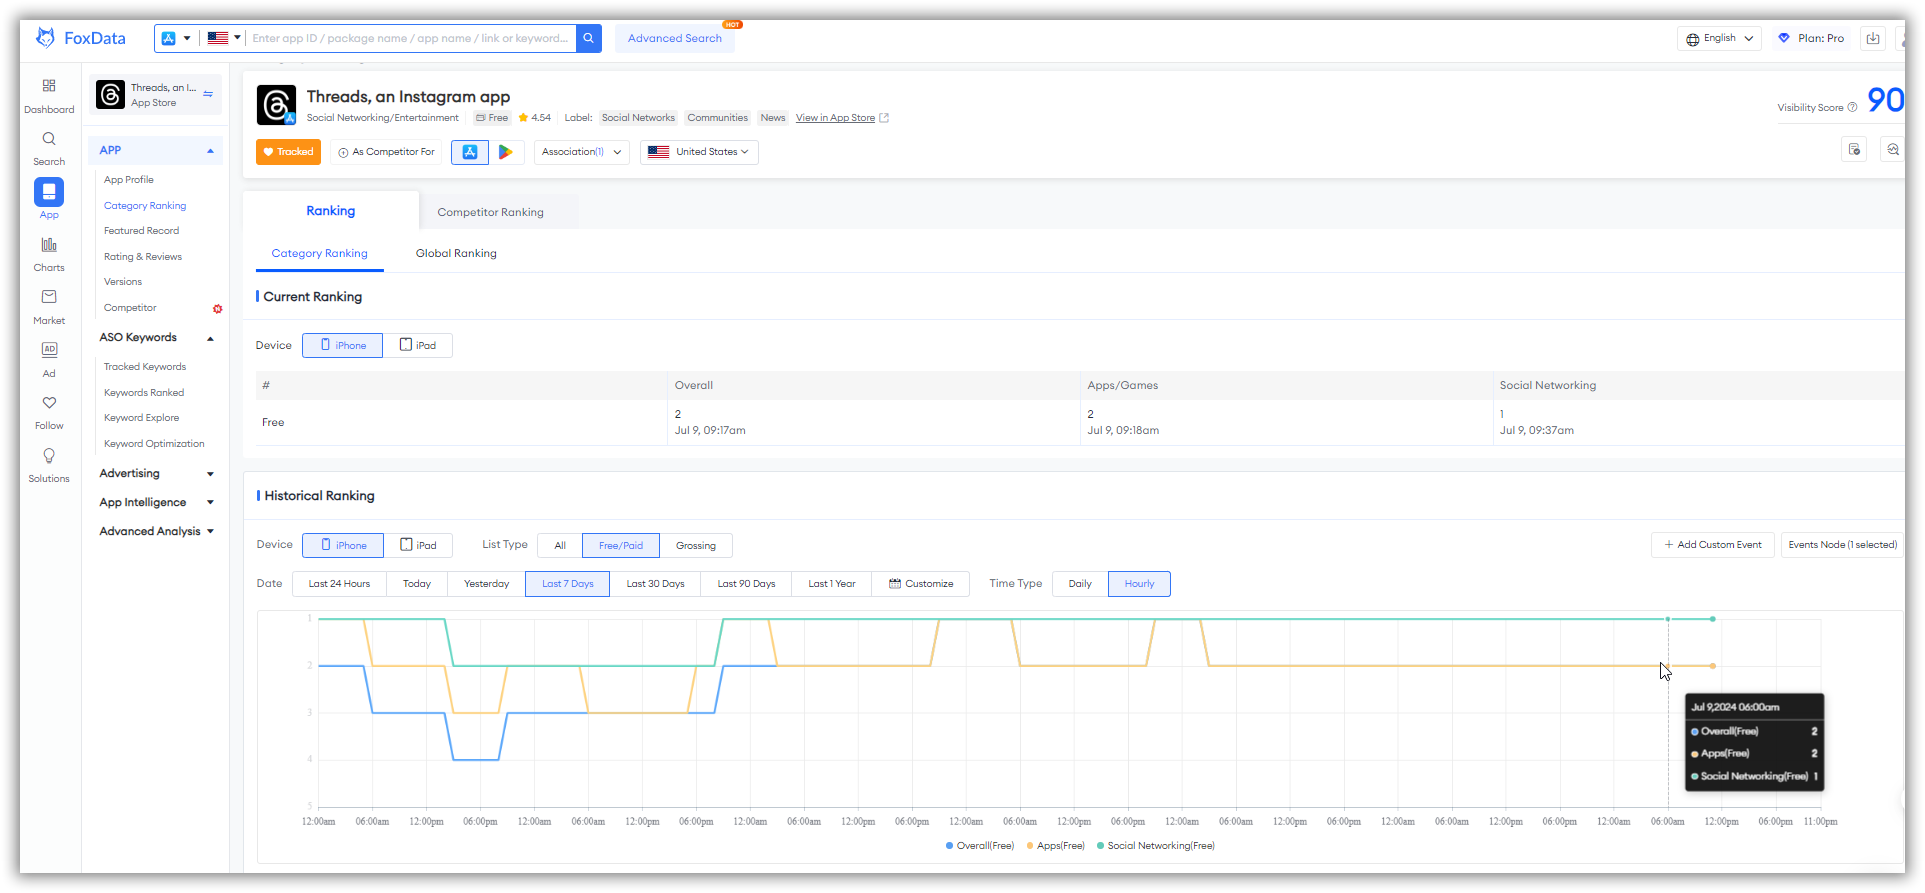Image resolution: width=1925 pixels, height=893 pixels.
Task: Open the United States country dropdown
Action: (x=699, y=152)
